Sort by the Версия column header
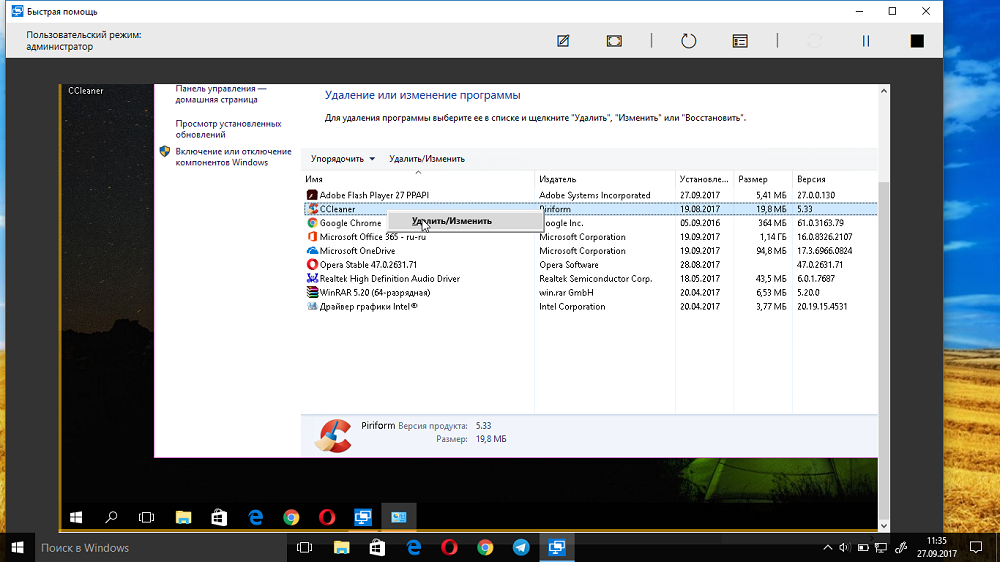Viewport: 1000px width, 562px height. tap(835, 179)
